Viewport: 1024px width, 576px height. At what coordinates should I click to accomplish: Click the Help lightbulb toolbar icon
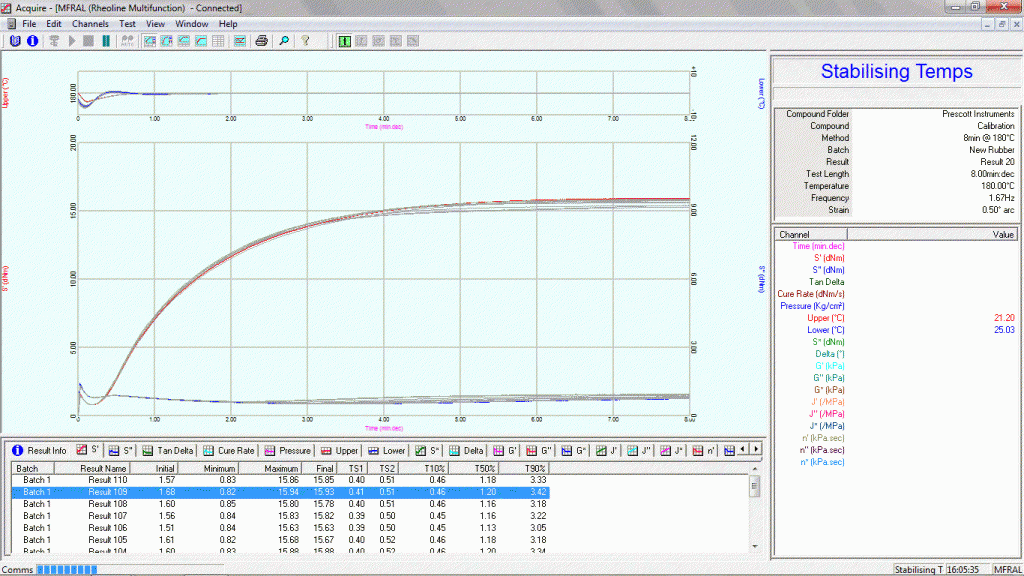tap(305, 41)
